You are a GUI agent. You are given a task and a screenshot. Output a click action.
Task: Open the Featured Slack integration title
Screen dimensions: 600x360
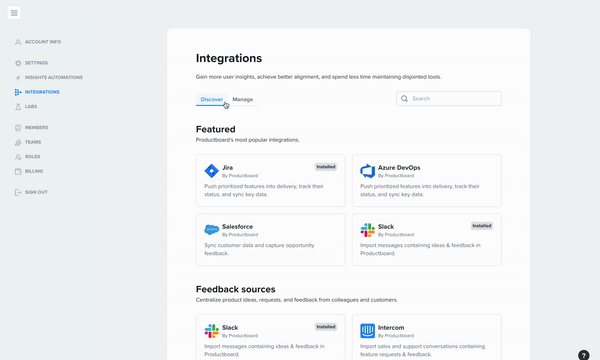point(386,226)
